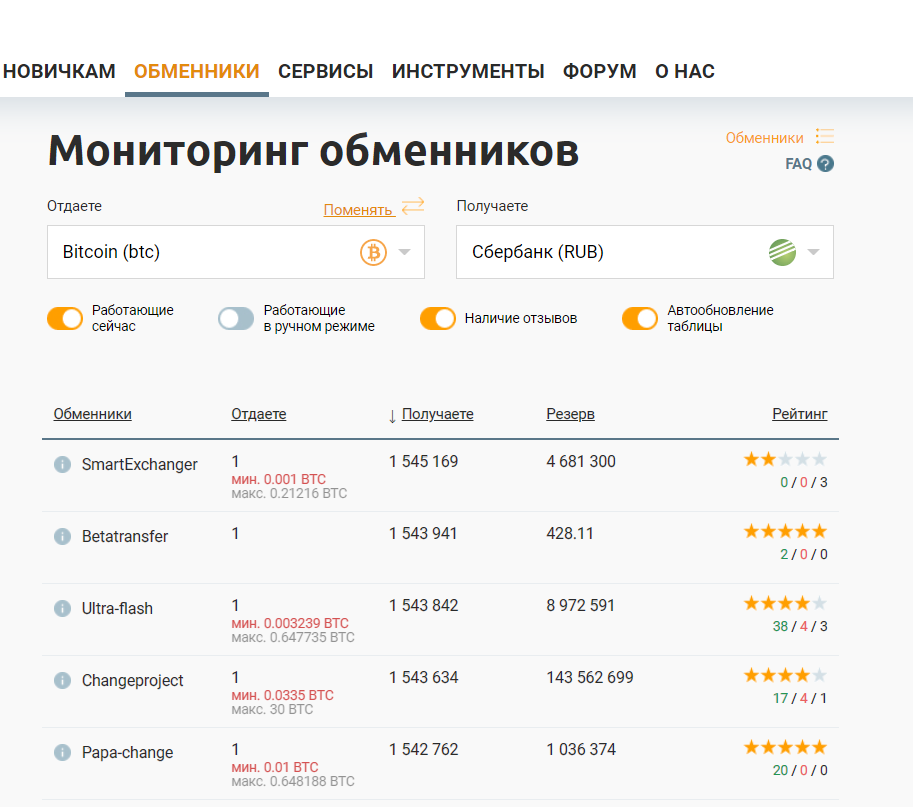
Task: Click the info icon next to Betatransfer
Action: click(62, 536)
